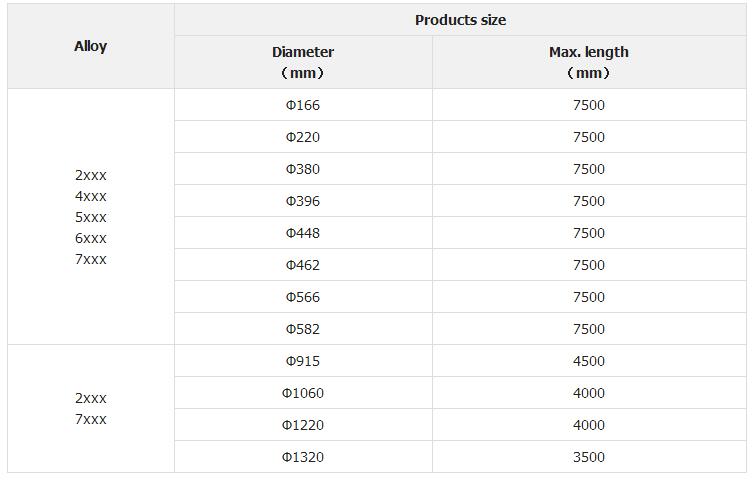Click the Φ462 diameter cell
The image size is (755, 481).
[x=303, y=265]
